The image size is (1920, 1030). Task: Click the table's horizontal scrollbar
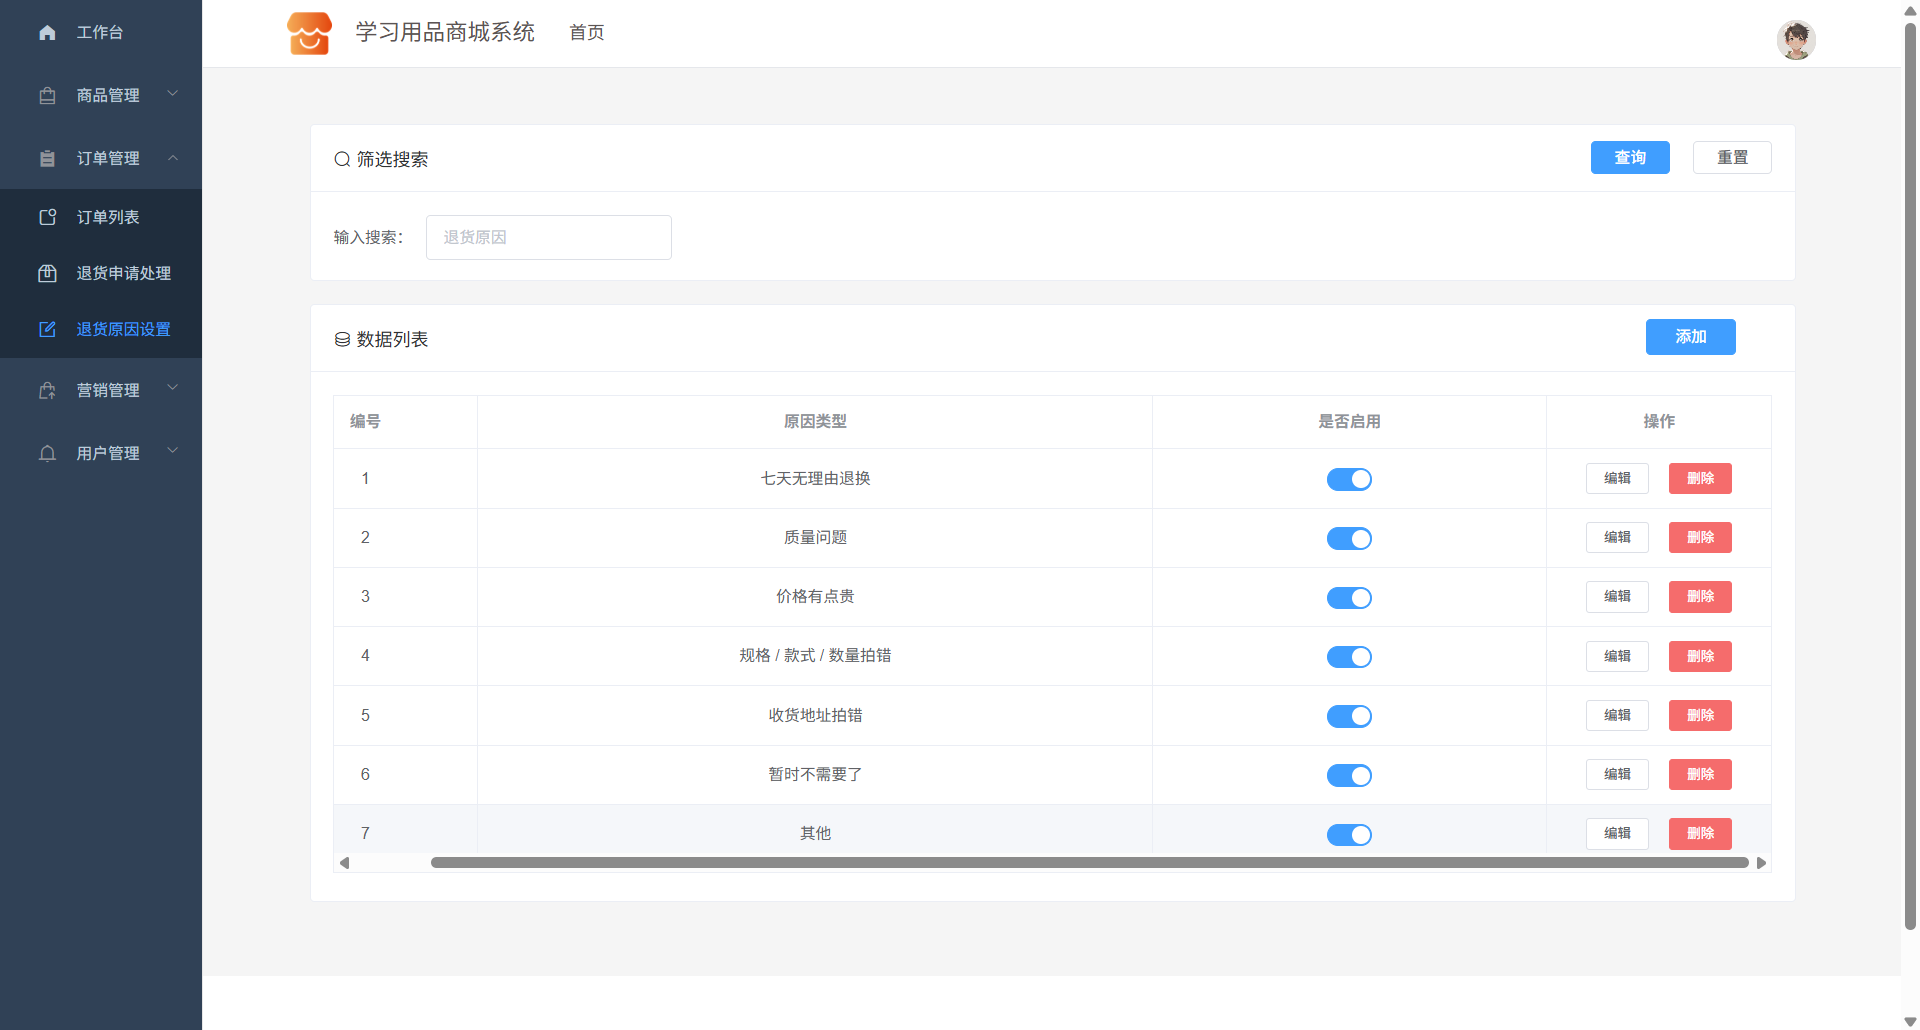pos(1088,863)
